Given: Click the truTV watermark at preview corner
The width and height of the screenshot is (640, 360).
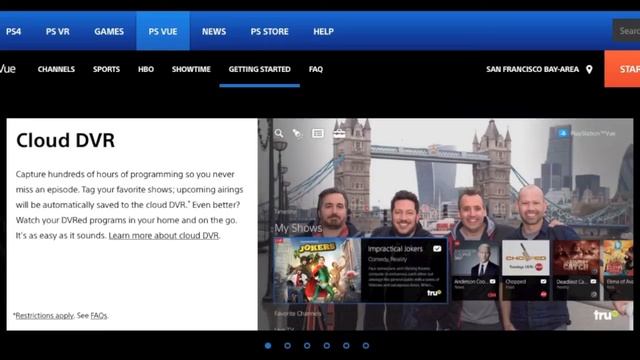Looking at the screenshot, I should coord(607,315).
